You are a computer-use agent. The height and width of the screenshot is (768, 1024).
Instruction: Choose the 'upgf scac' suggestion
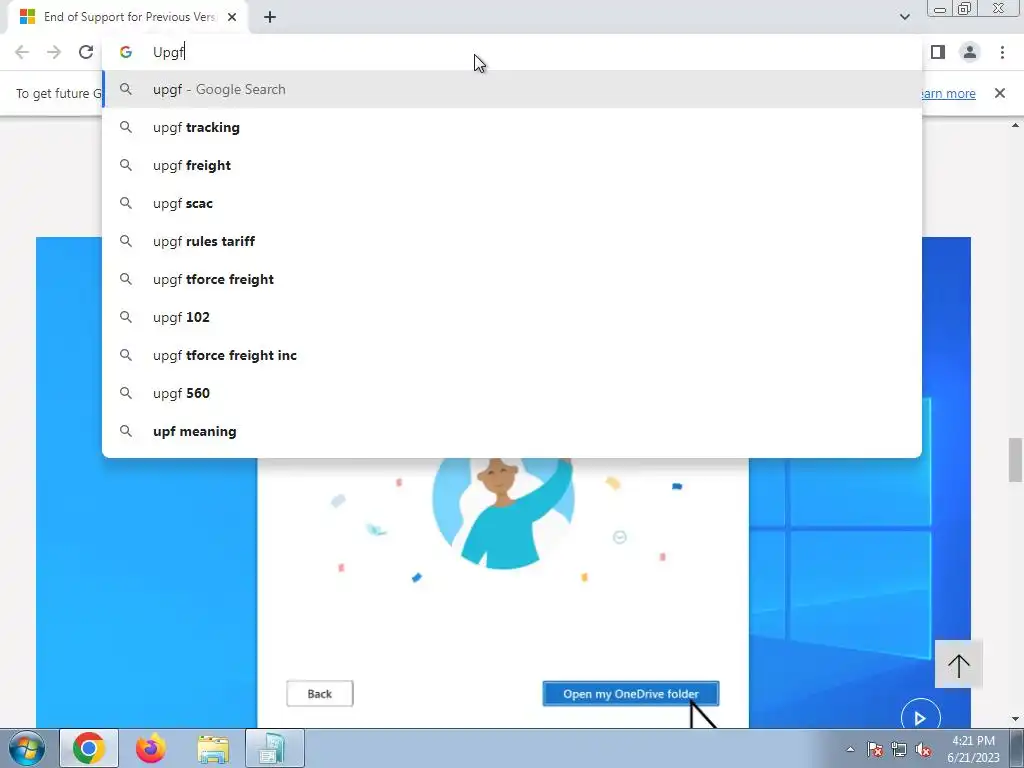(512, 203)
